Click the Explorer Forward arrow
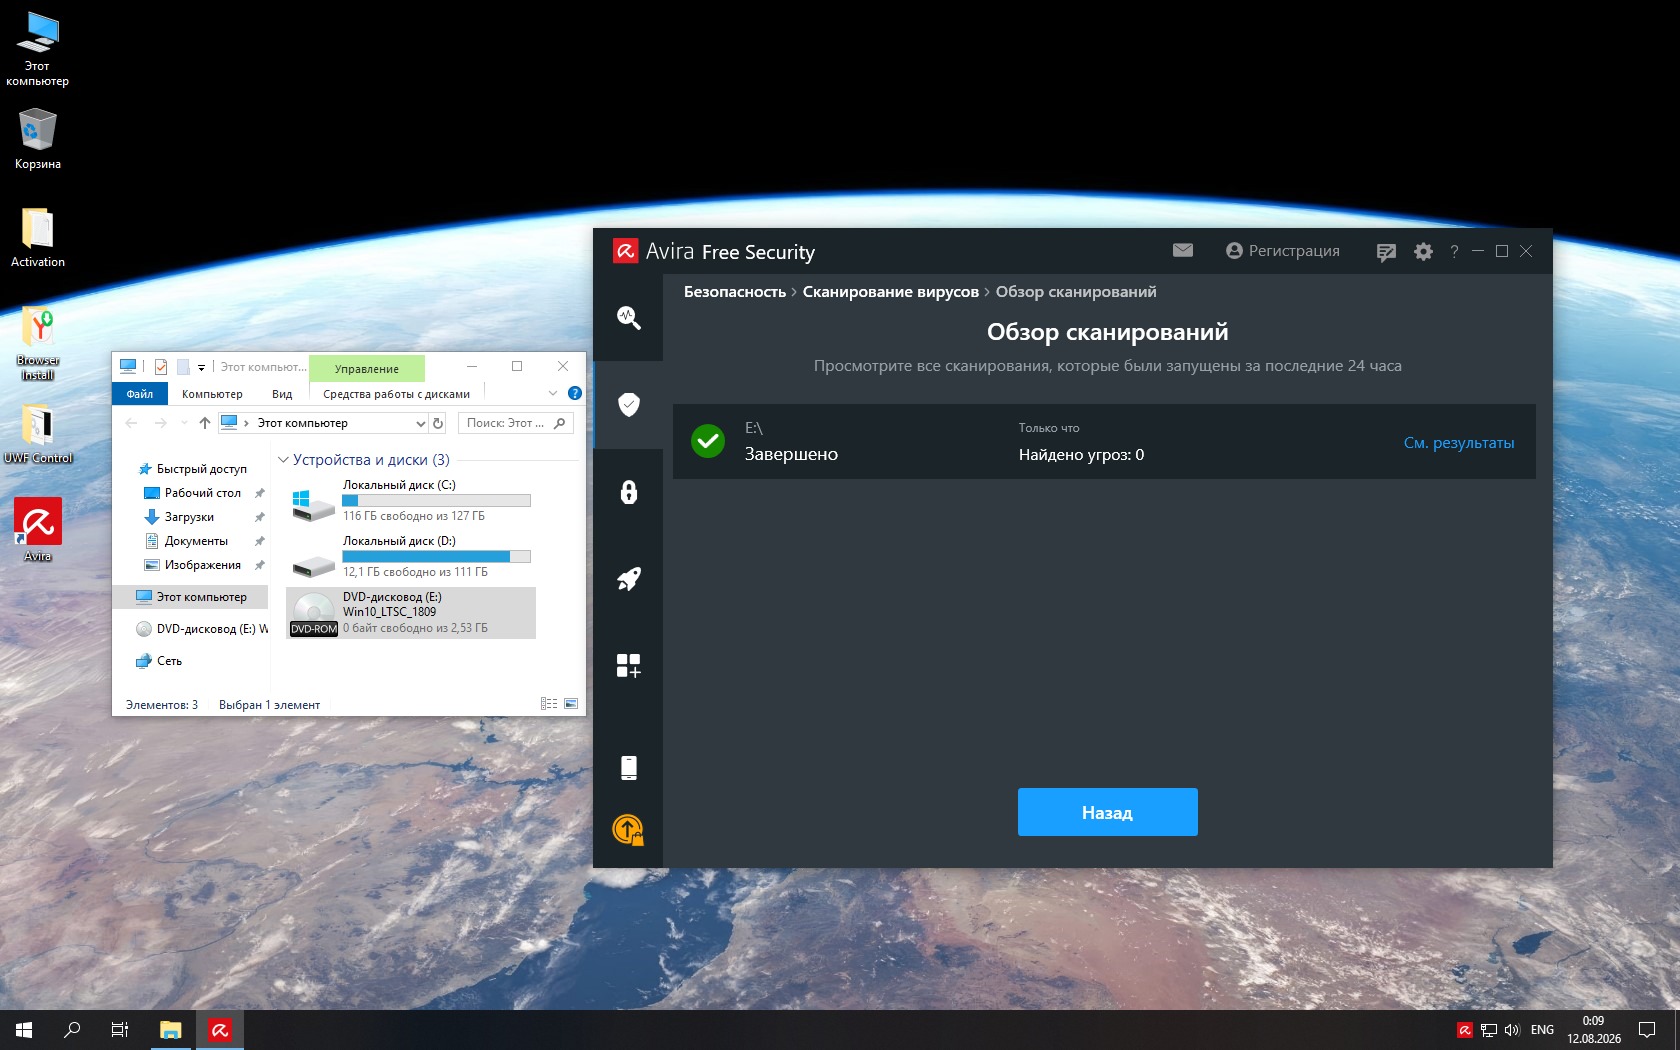The height and width of the screenshot is (1050, 1680). 160,423
